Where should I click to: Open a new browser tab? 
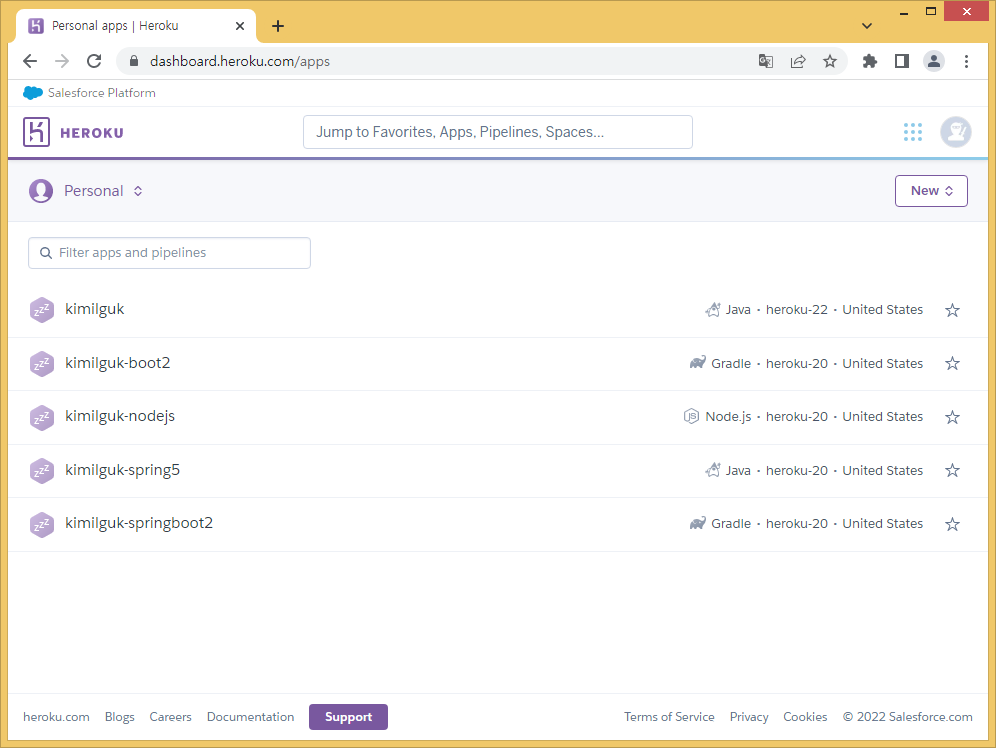coord(278,26)
